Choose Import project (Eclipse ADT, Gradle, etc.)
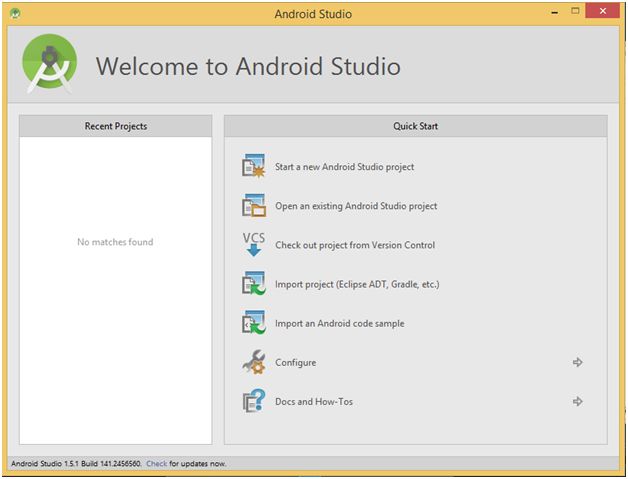This screenshot has width=628, height=479. pos(357,284)
